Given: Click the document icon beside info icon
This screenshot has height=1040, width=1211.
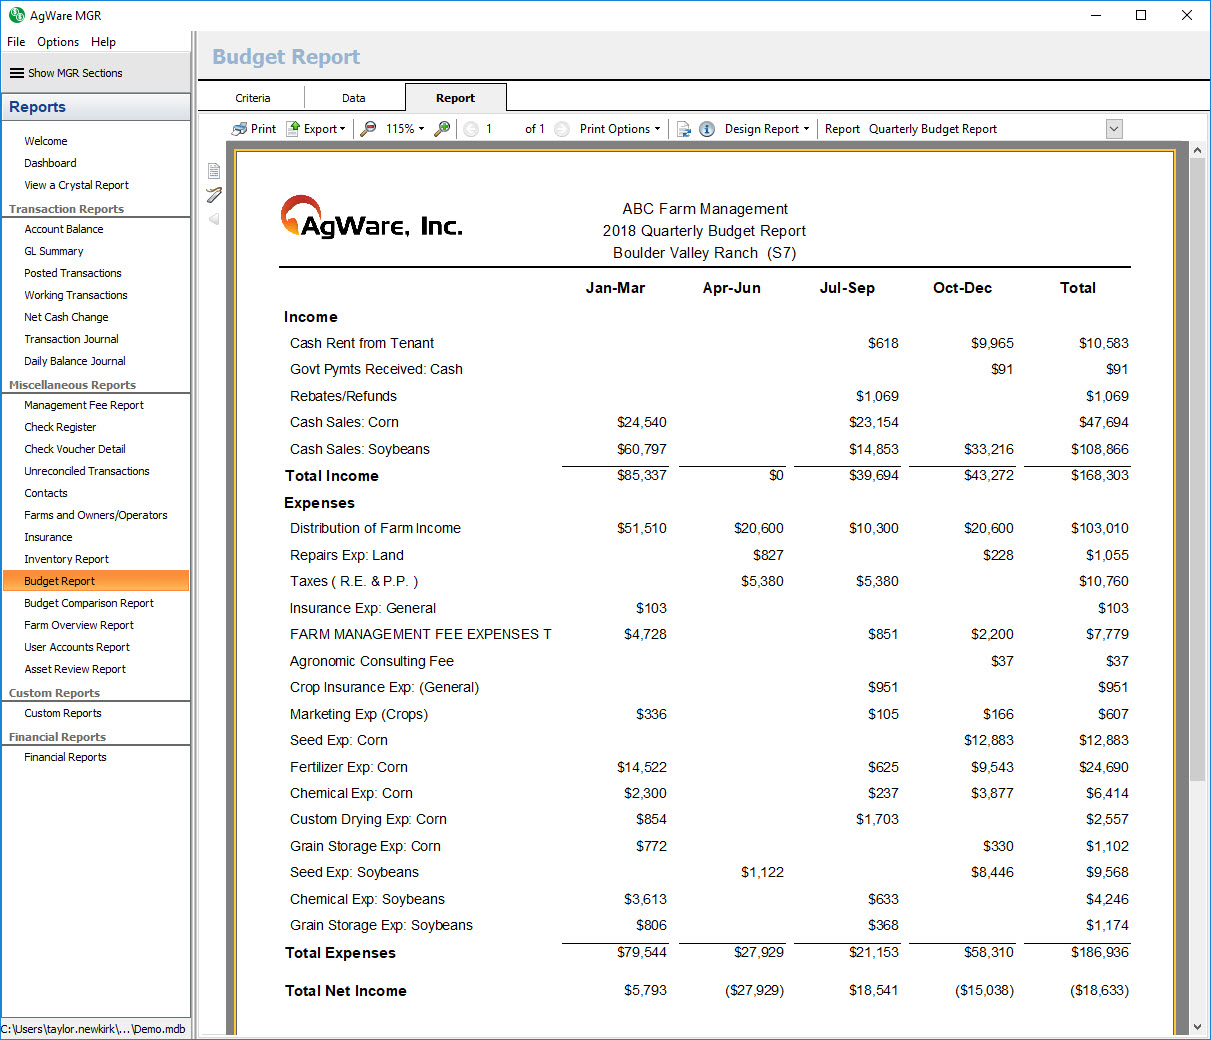Looking at the screenshot, I should pyautogui.click(x=684, y=129).
